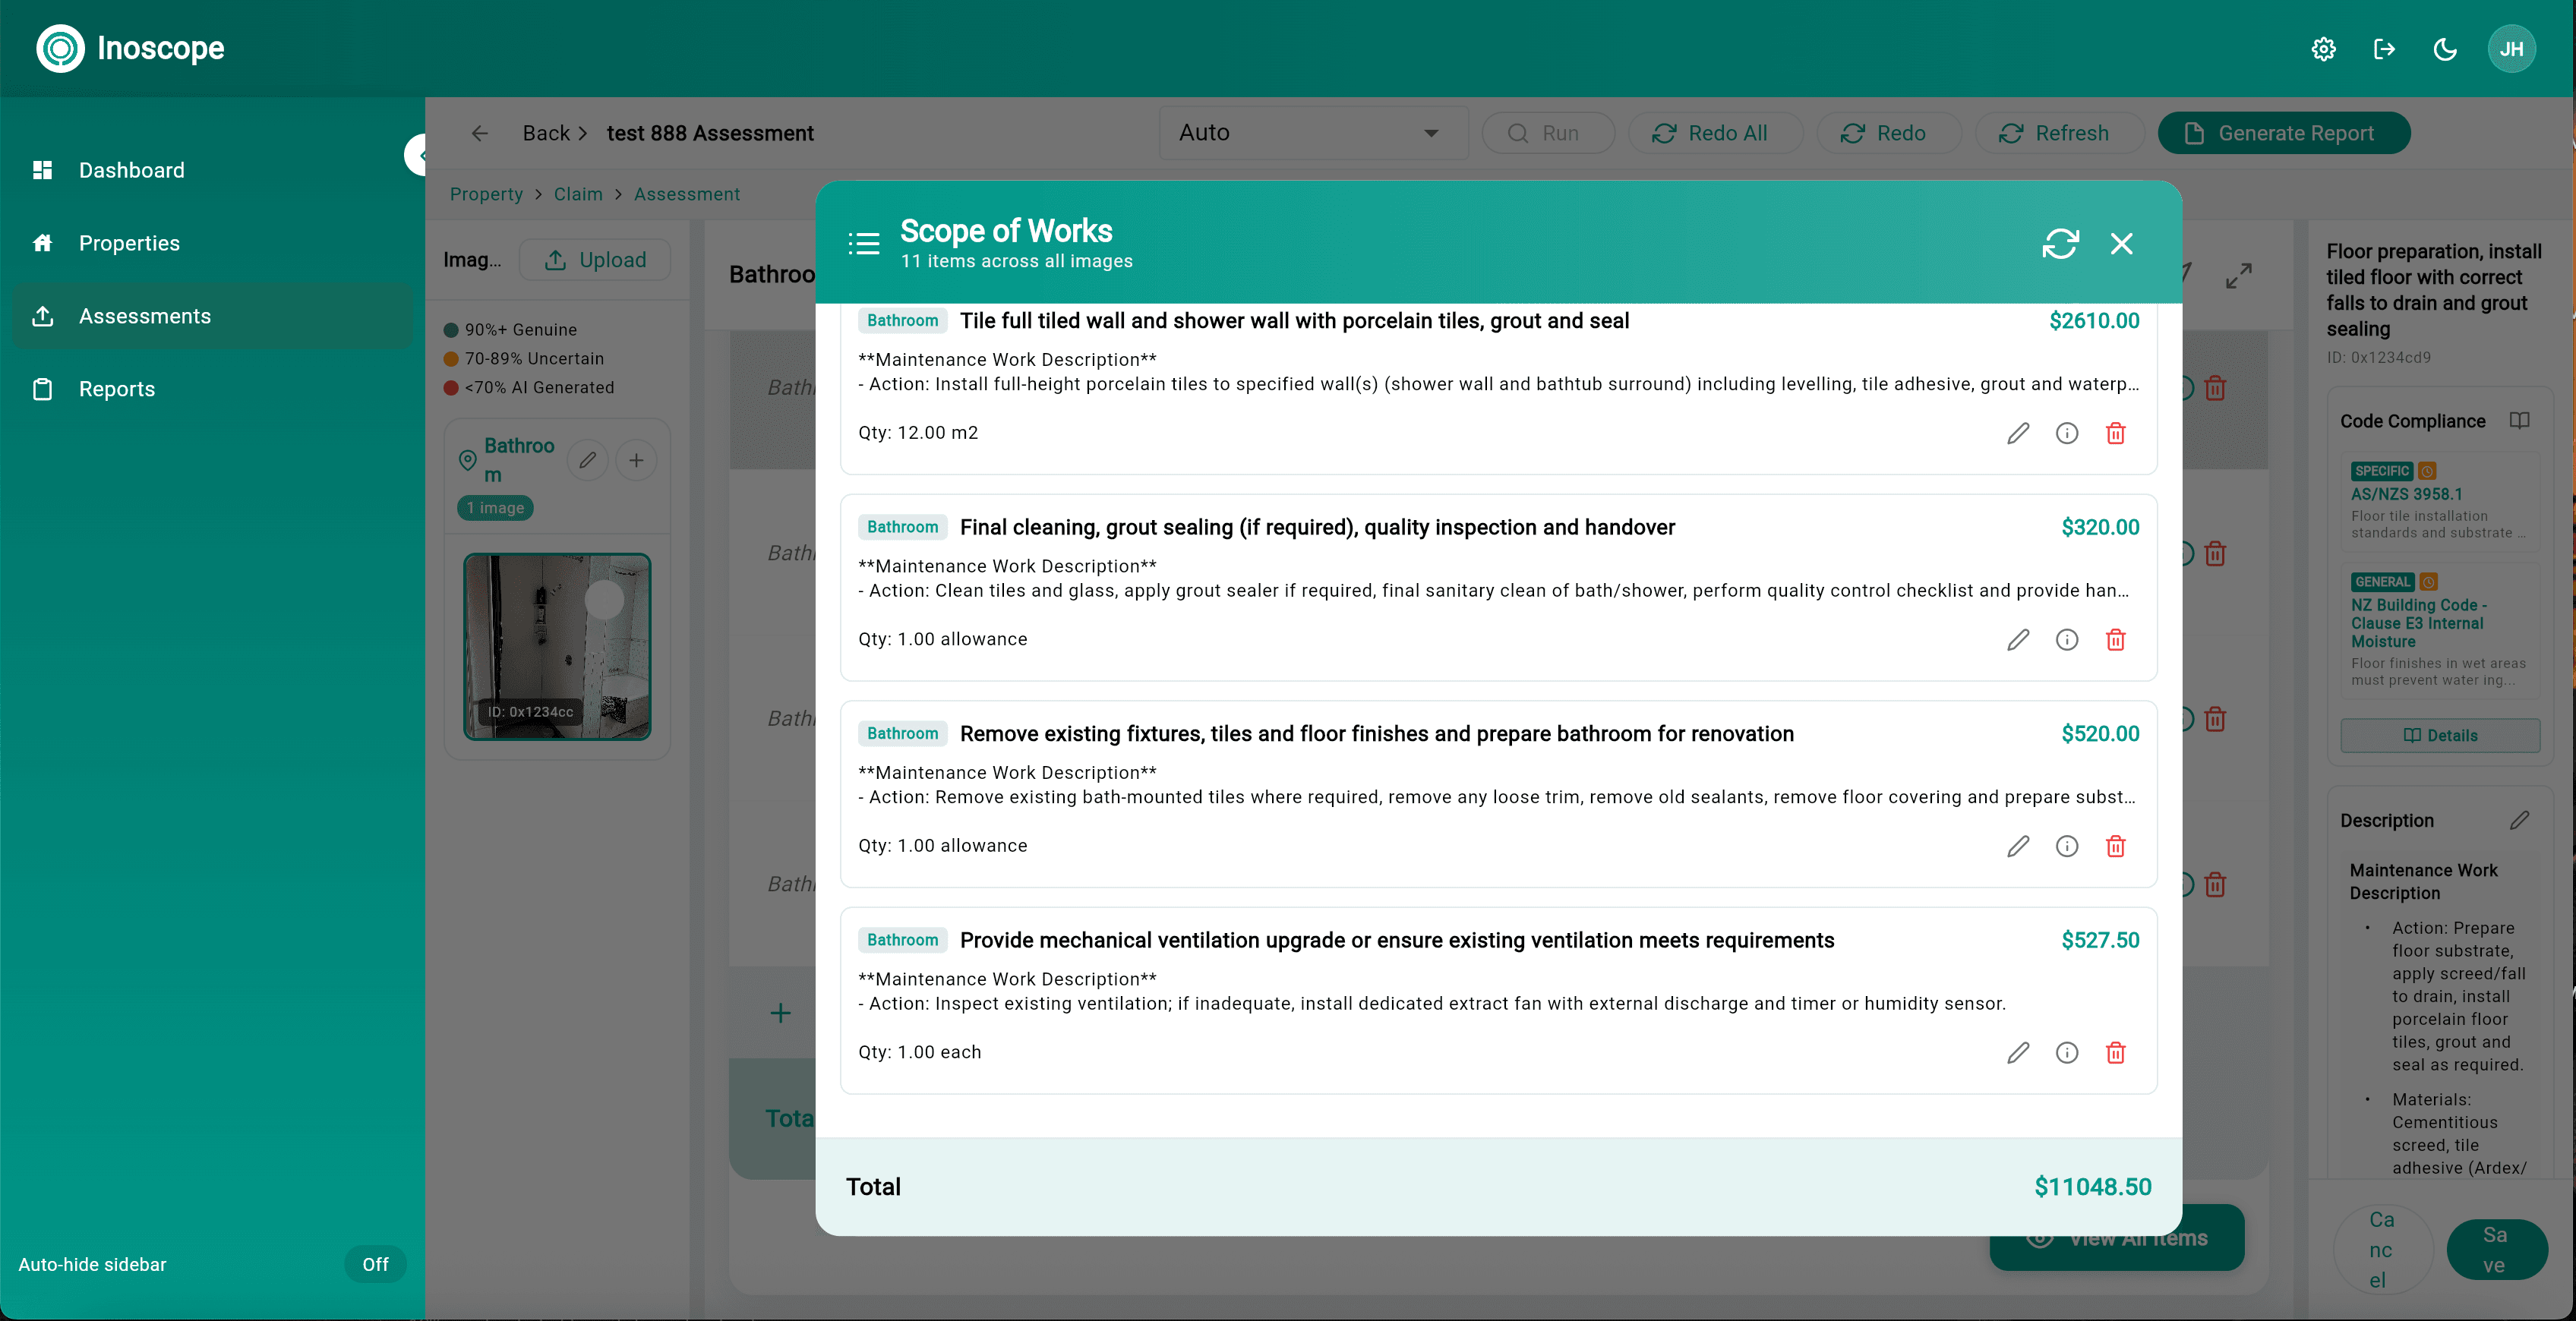
Task: Open the bathroom image thumbnail ID 0x1234cc
Action: pos(557,646)
